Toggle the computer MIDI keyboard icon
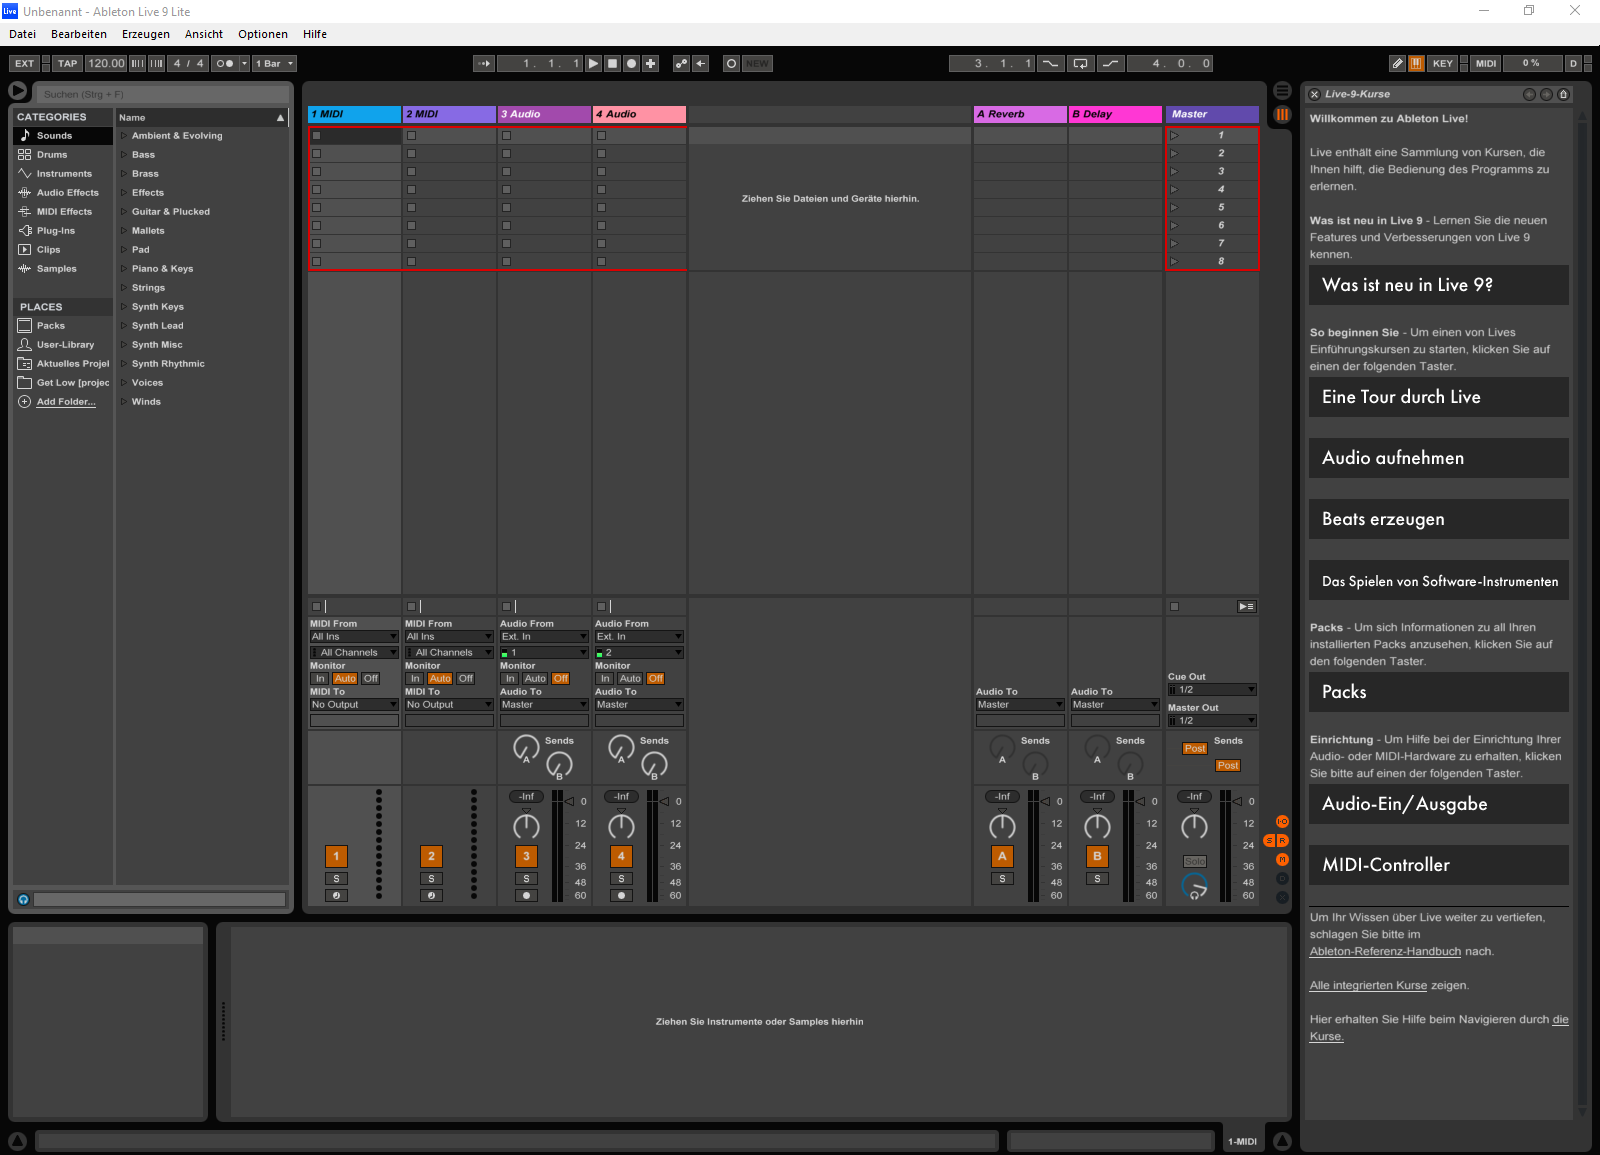 point(1416,63)
